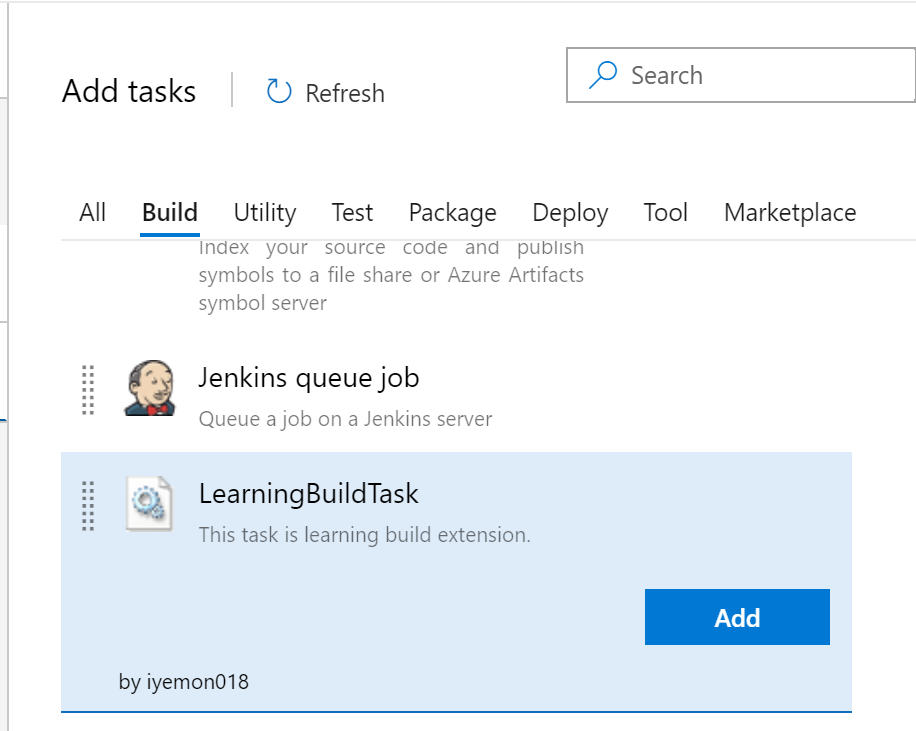Image resolution: width=916 pixels, height=731 pixels.
Task: Click the Refresh circular arrow icon
Action: pyautogui.click(x=279, y=92)
